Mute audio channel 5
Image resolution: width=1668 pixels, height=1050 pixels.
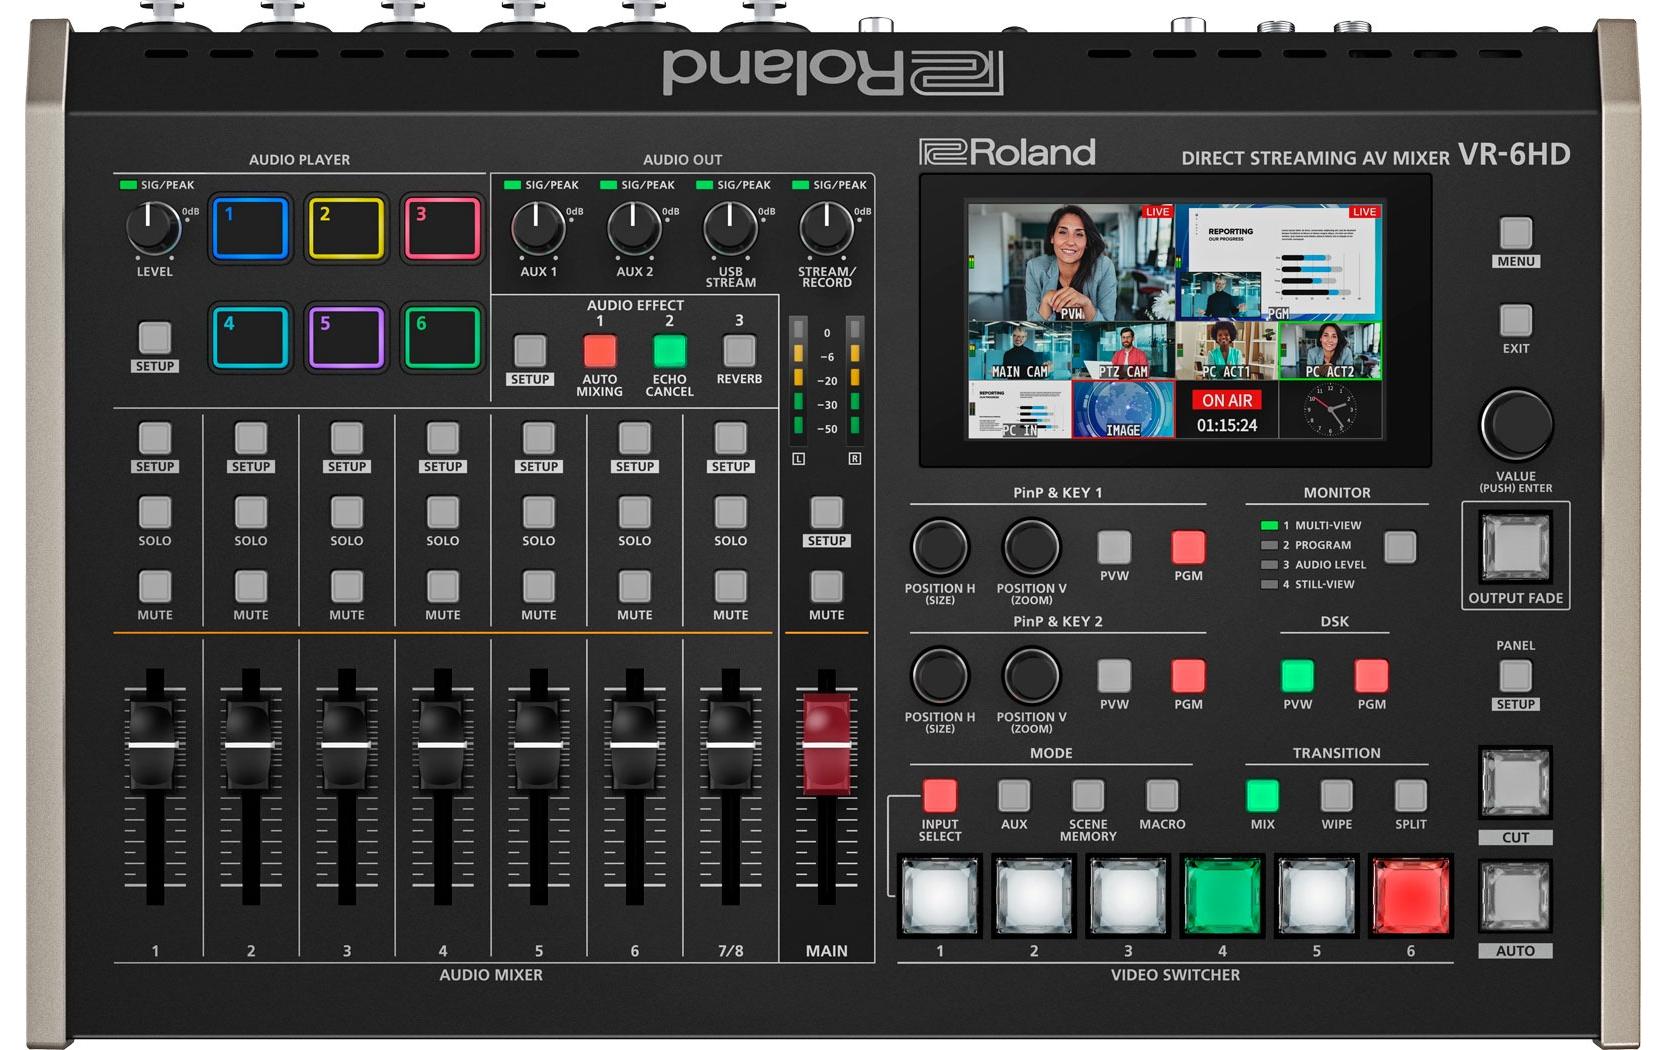coord(538,586)
